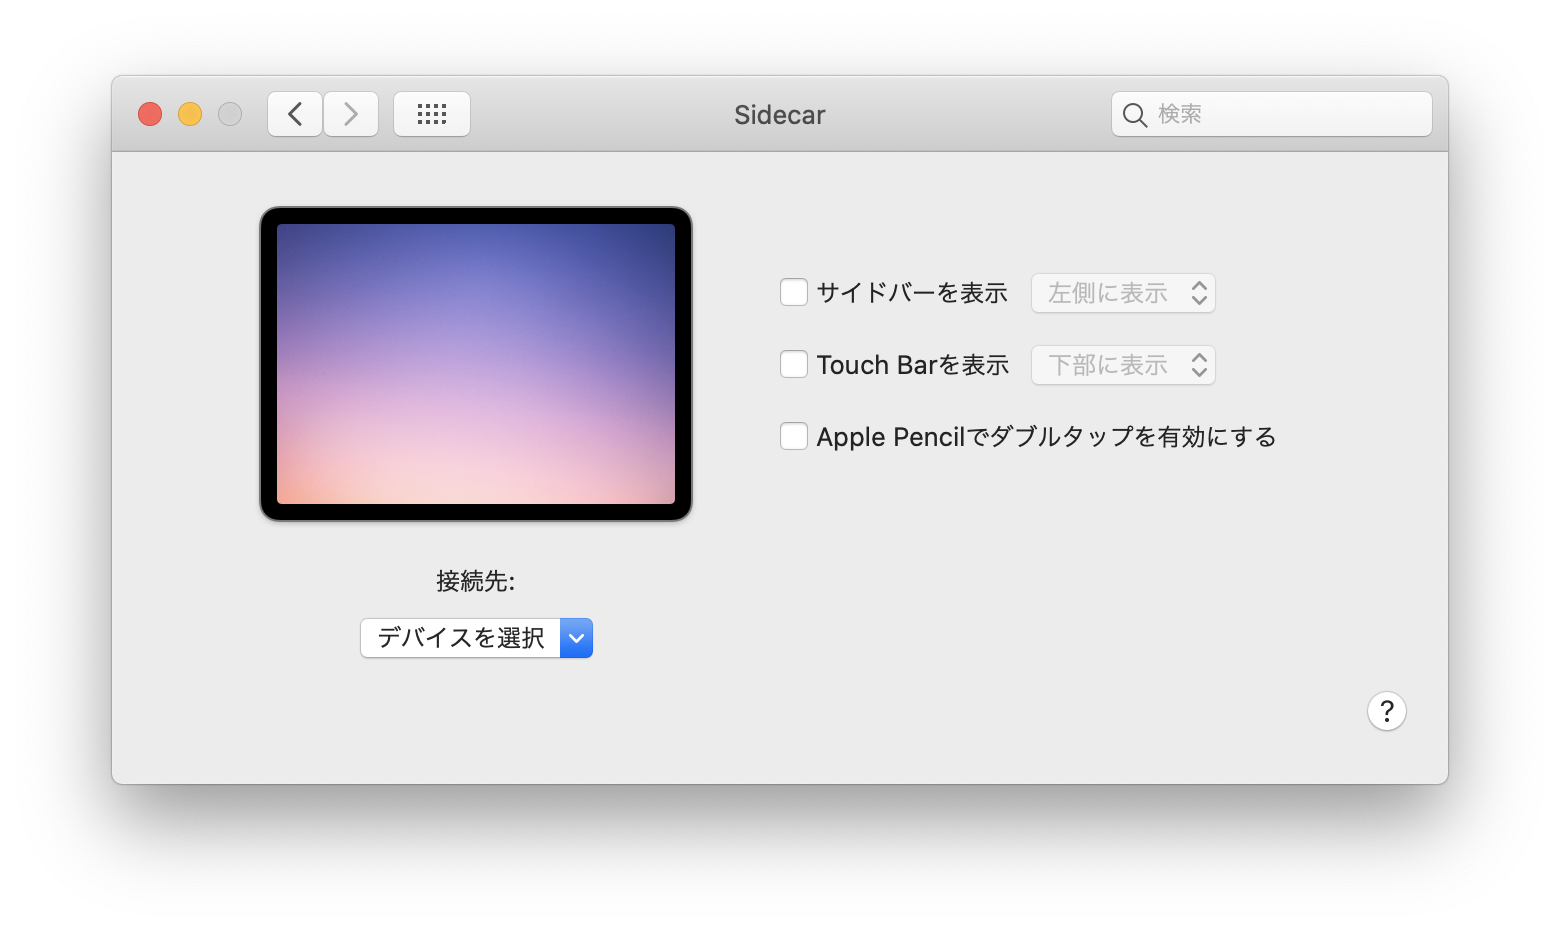This screenshot has width=1560, height=932.
Task: Show all preferences via grid icon
Action: [x=432, y=114]
